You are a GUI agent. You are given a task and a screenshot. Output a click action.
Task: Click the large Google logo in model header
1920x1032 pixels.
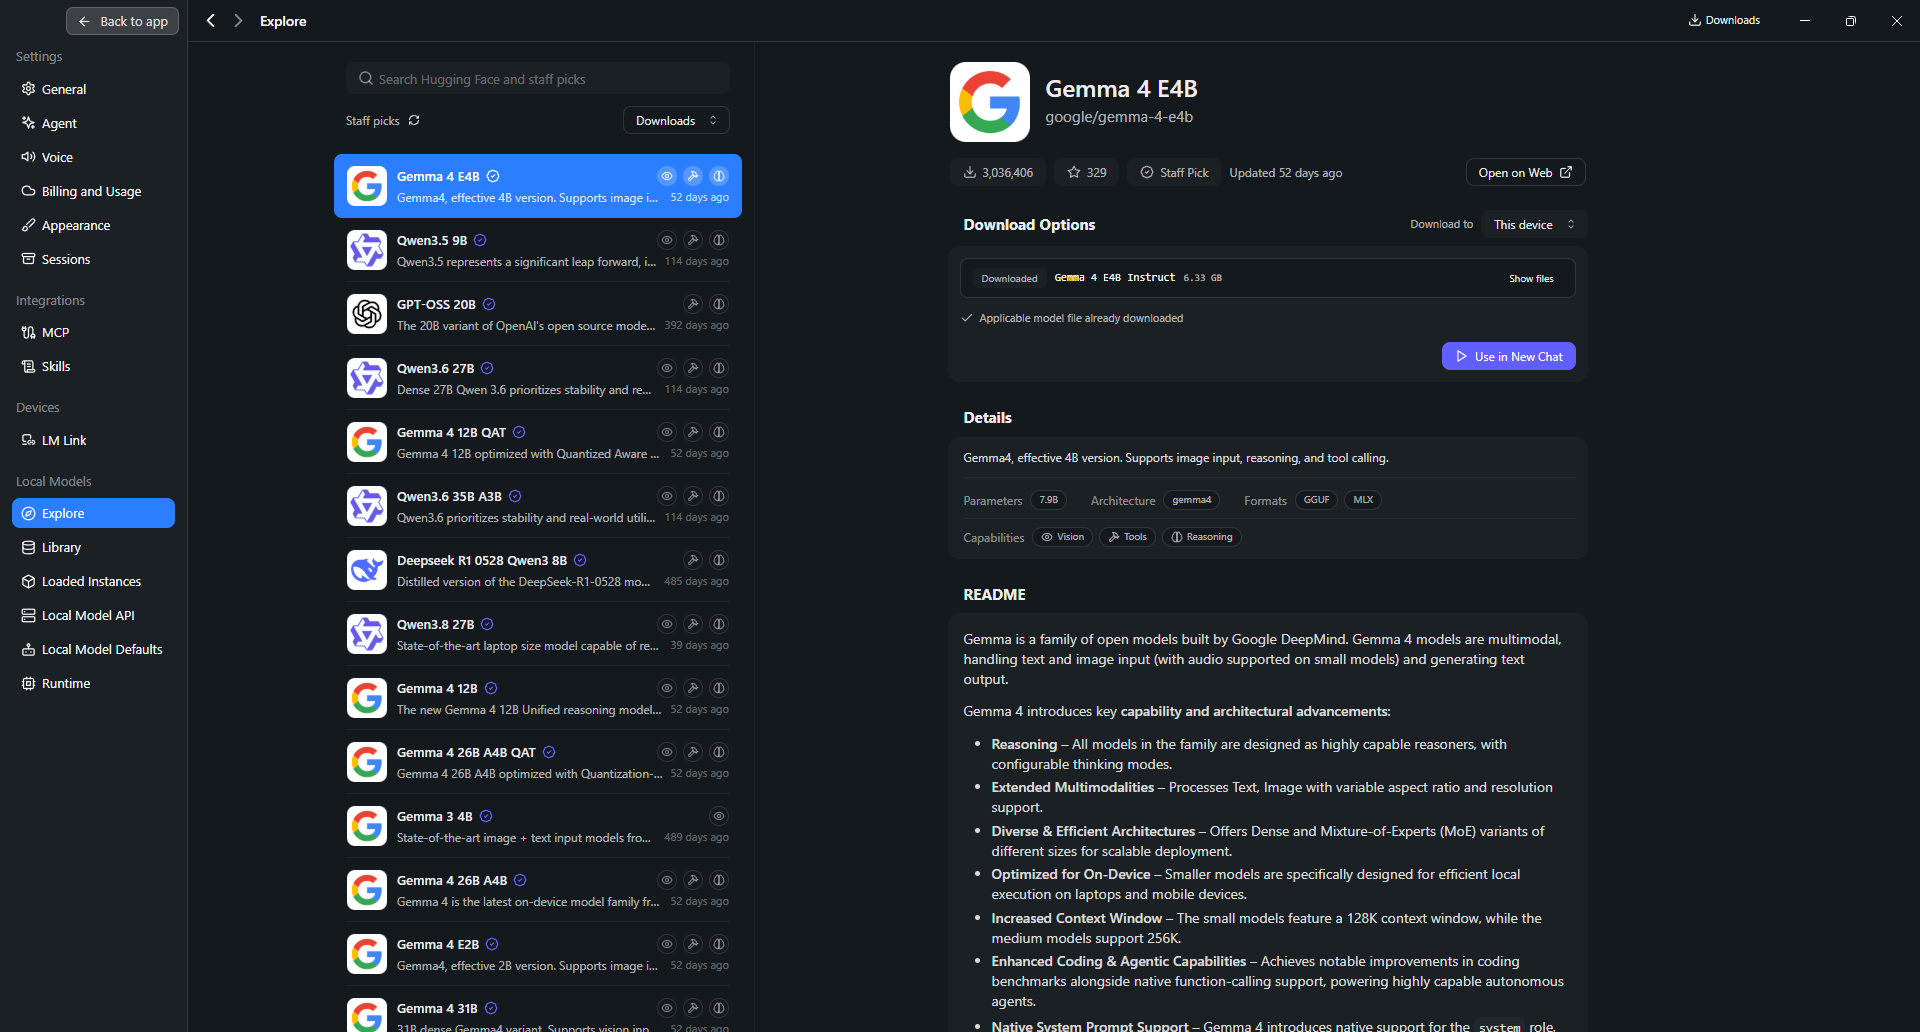pos(990,102)
